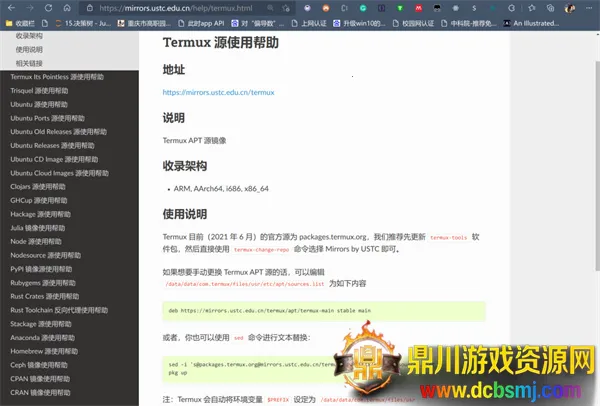Open the green T extension icon
This screenshot has width=600, height=406.
coord(400,8)
